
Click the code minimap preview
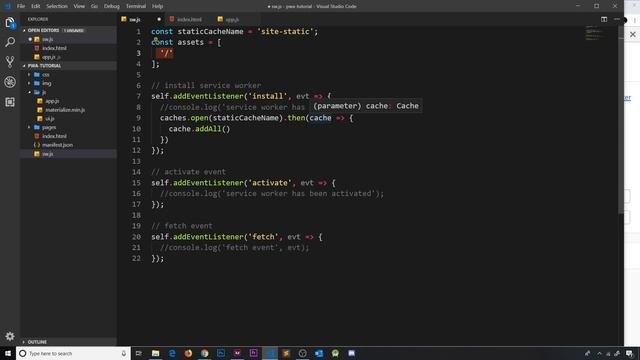[595, 33]
